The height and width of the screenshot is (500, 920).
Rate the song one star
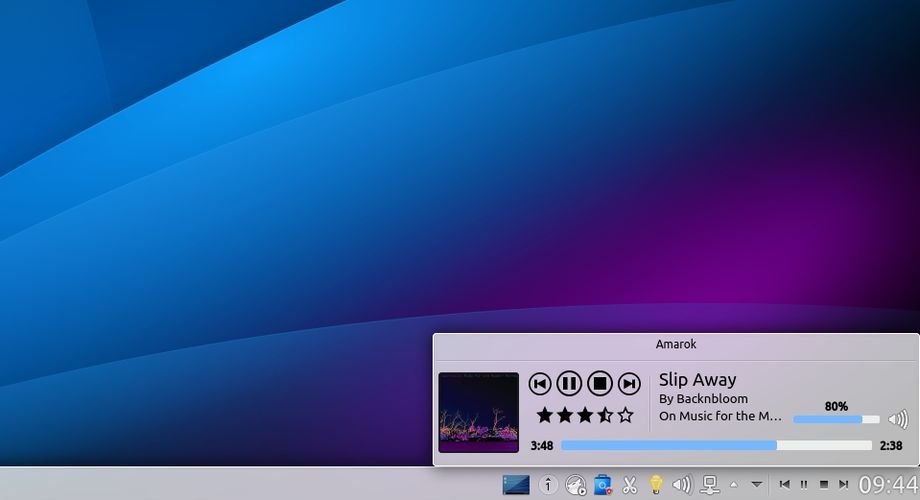545,414
